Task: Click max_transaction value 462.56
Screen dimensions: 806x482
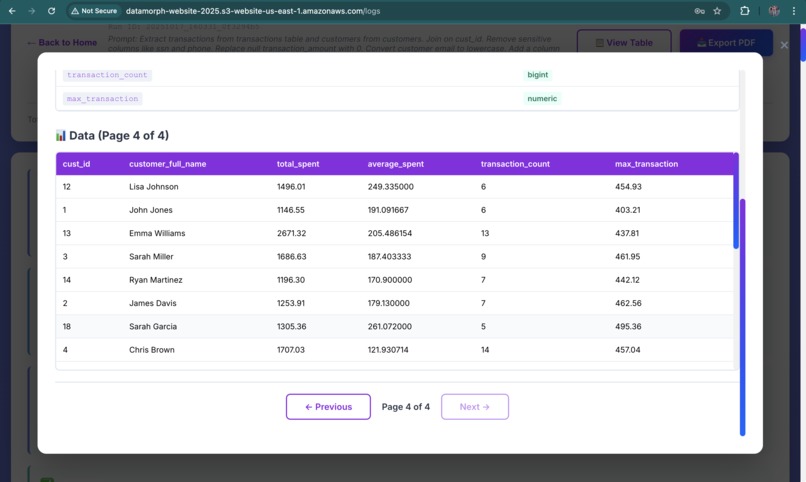Action: [628, 303]
